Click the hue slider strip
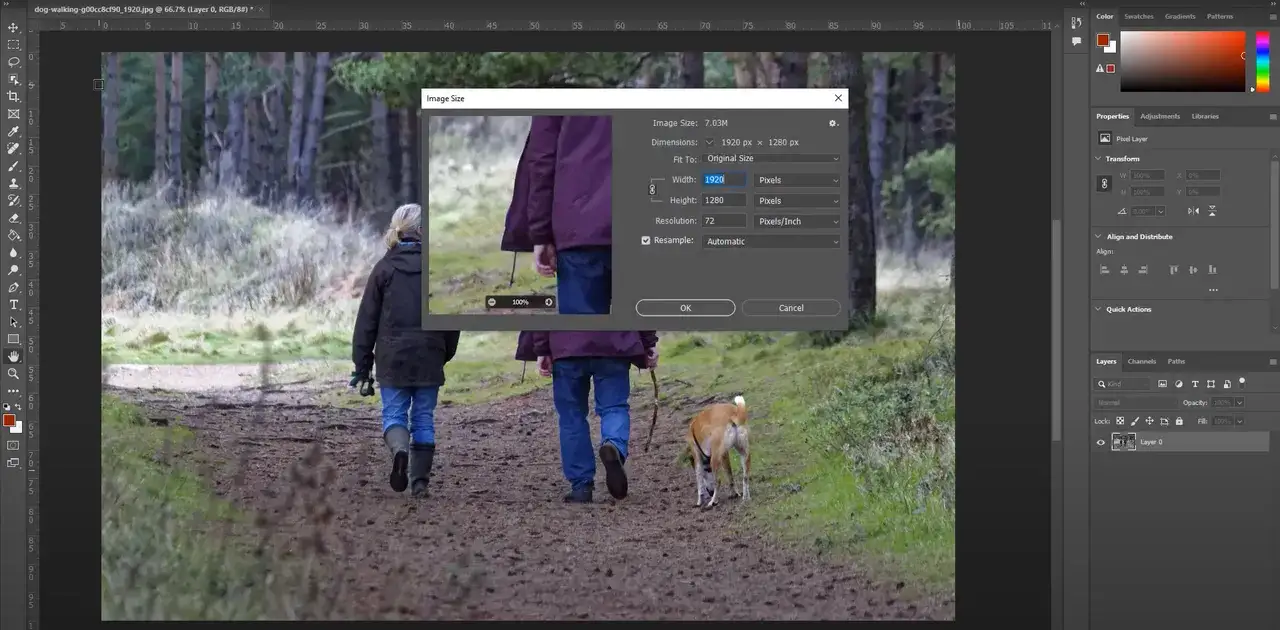 [x=1262, y=62]
